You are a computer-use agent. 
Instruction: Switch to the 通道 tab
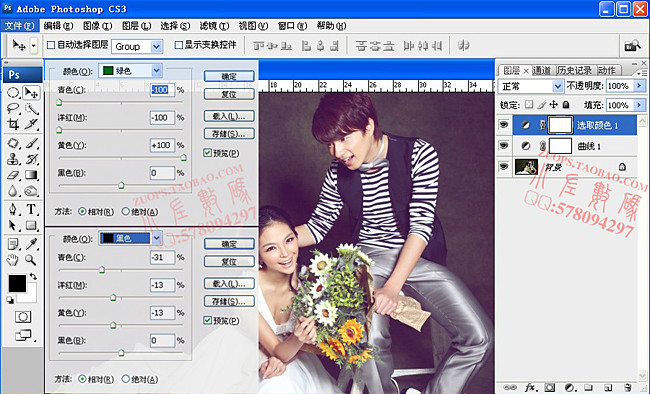click(x=541, y=71)
